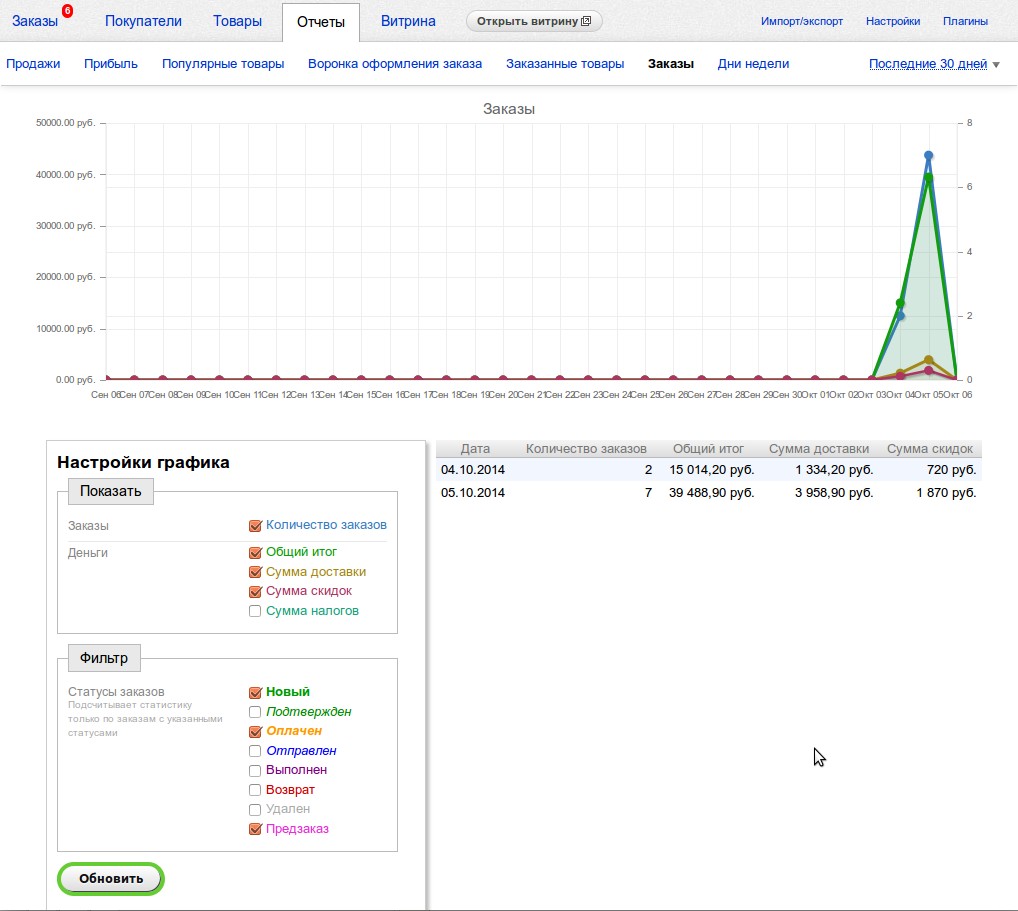Show the Продажи report
This screenshot has height=911, width=1018.
click(x=33, y=64)
